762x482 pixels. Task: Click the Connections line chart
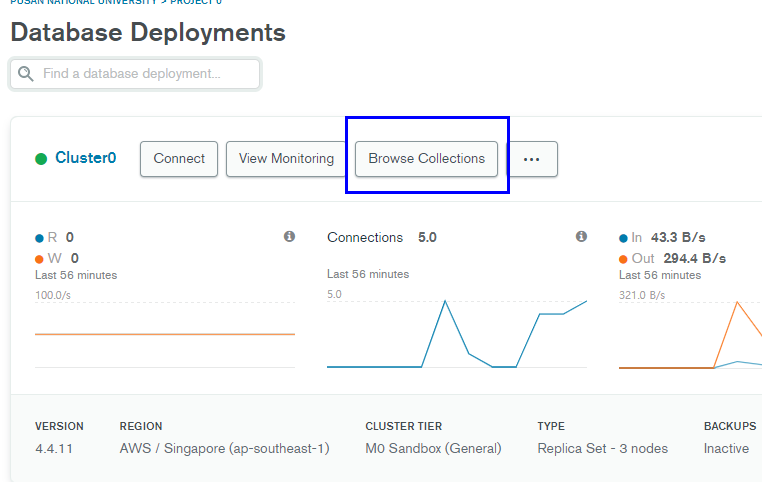[x=457, y=334]
